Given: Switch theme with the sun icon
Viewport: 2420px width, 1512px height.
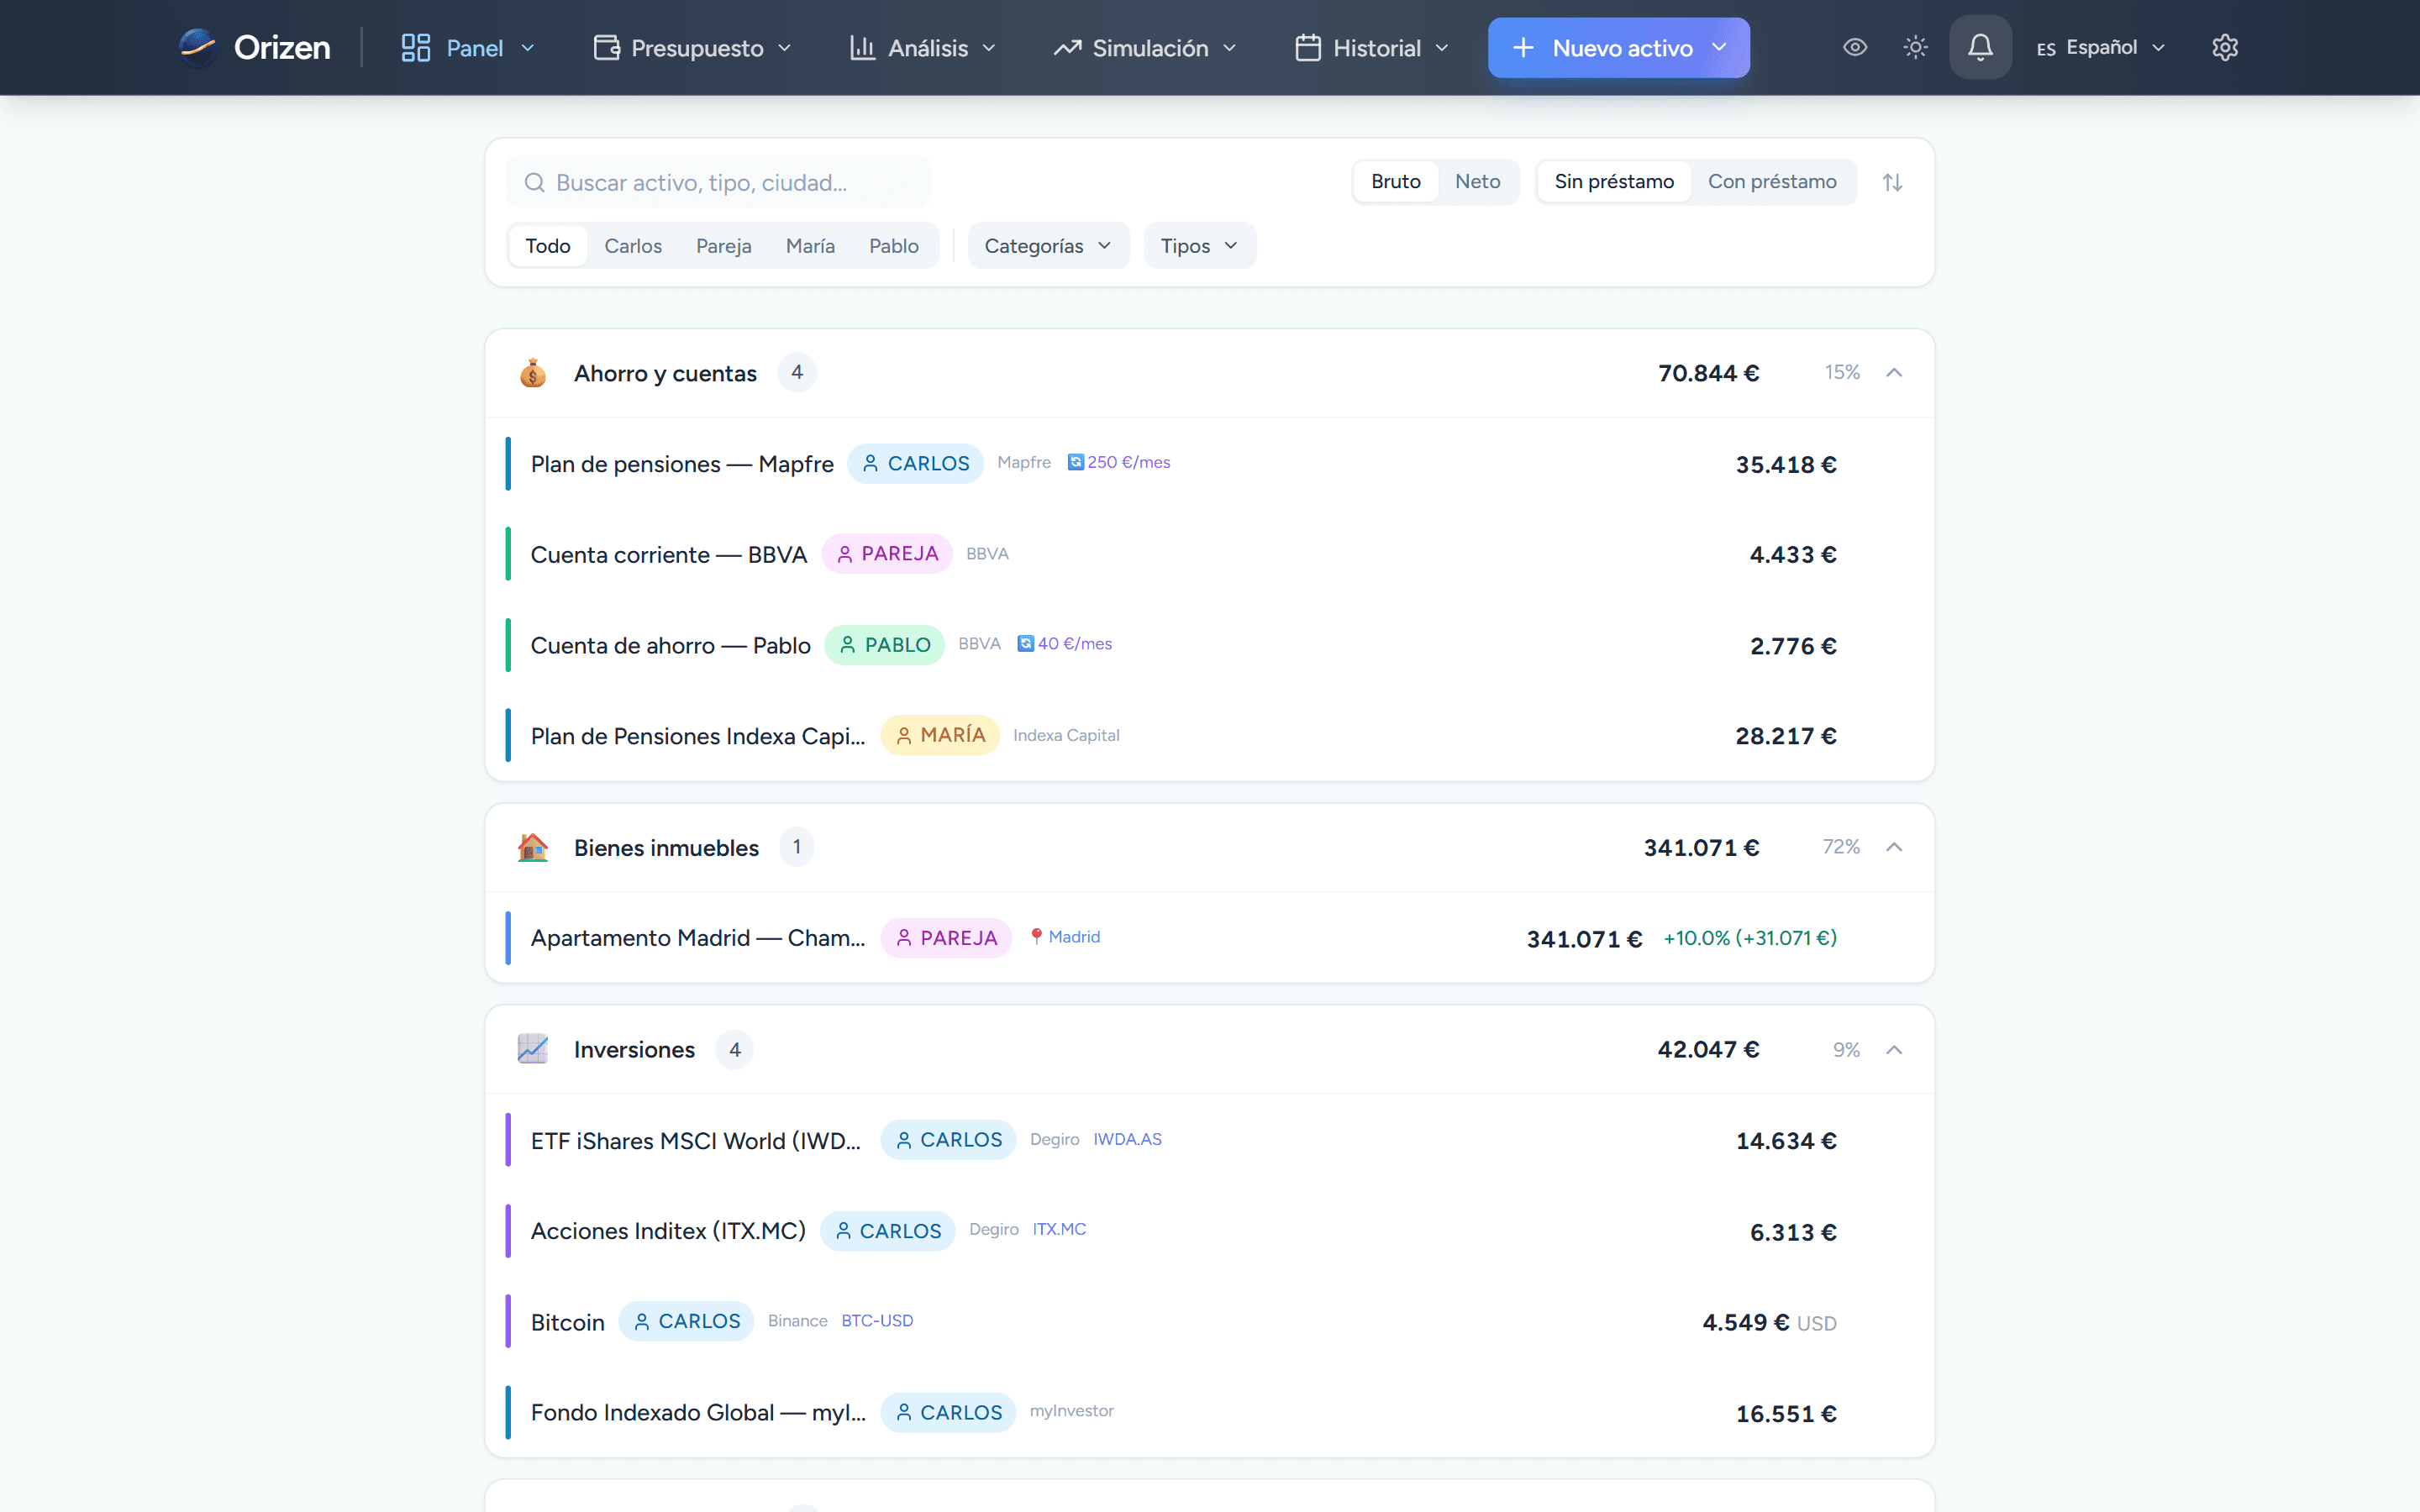Looking at the screenshot, I should point(1915,47).
